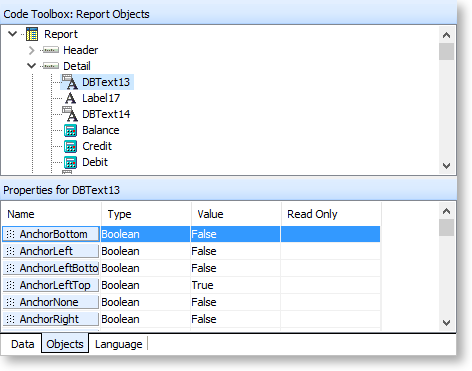472x371 pixels.
Task: Collapse the Report tree node
Action: 13,34
